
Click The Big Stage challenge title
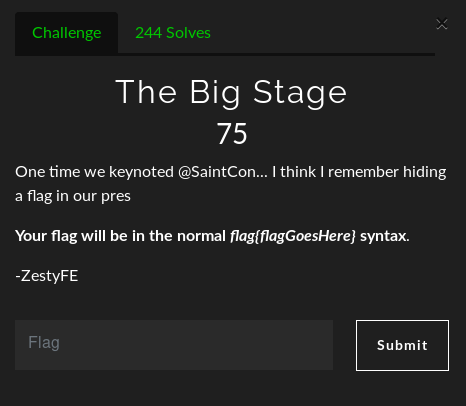click(231, 92)
